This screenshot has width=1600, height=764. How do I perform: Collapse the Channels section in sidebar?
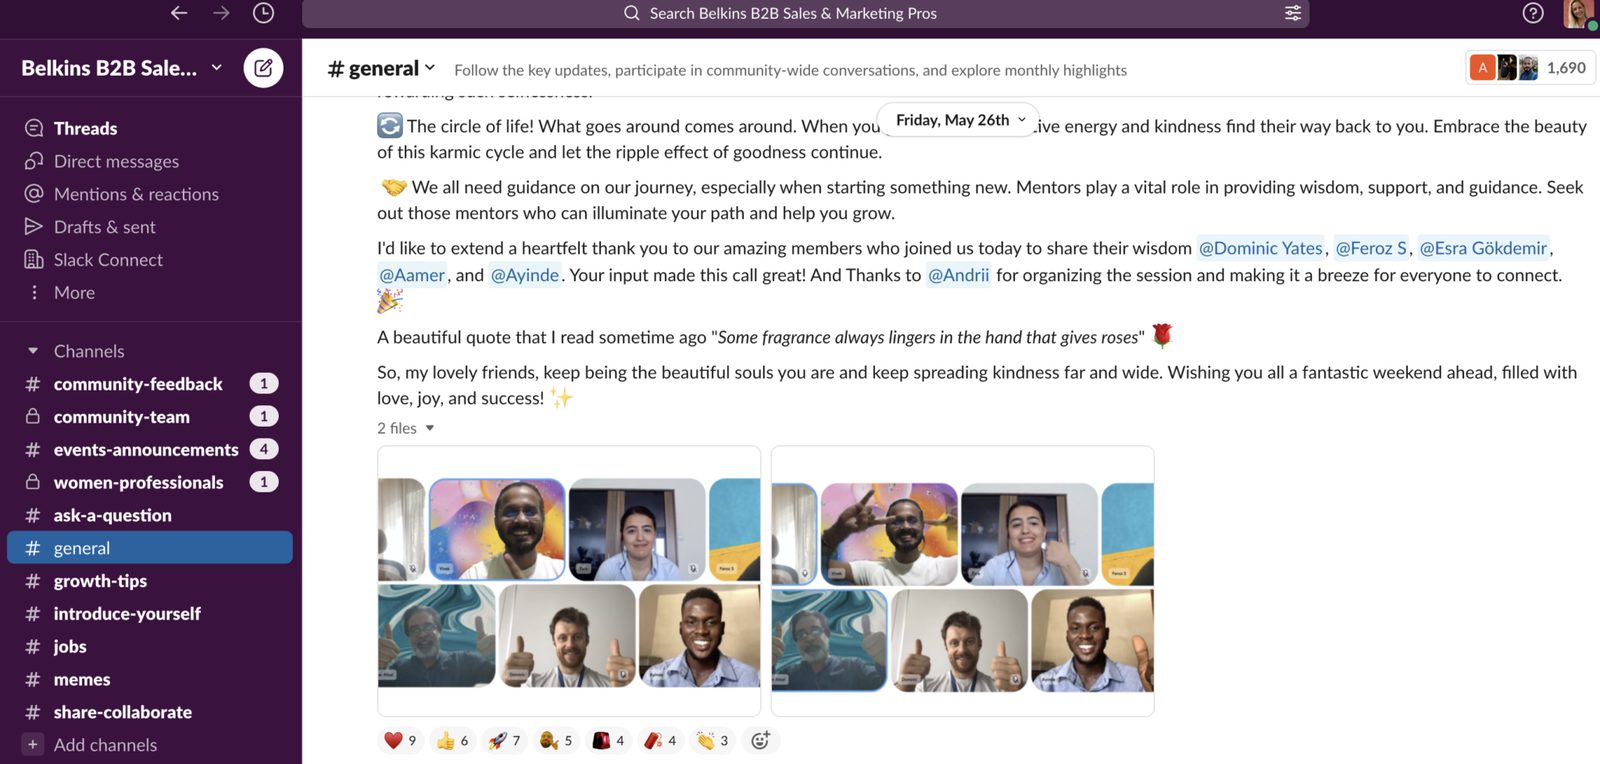tap(33, 351)
